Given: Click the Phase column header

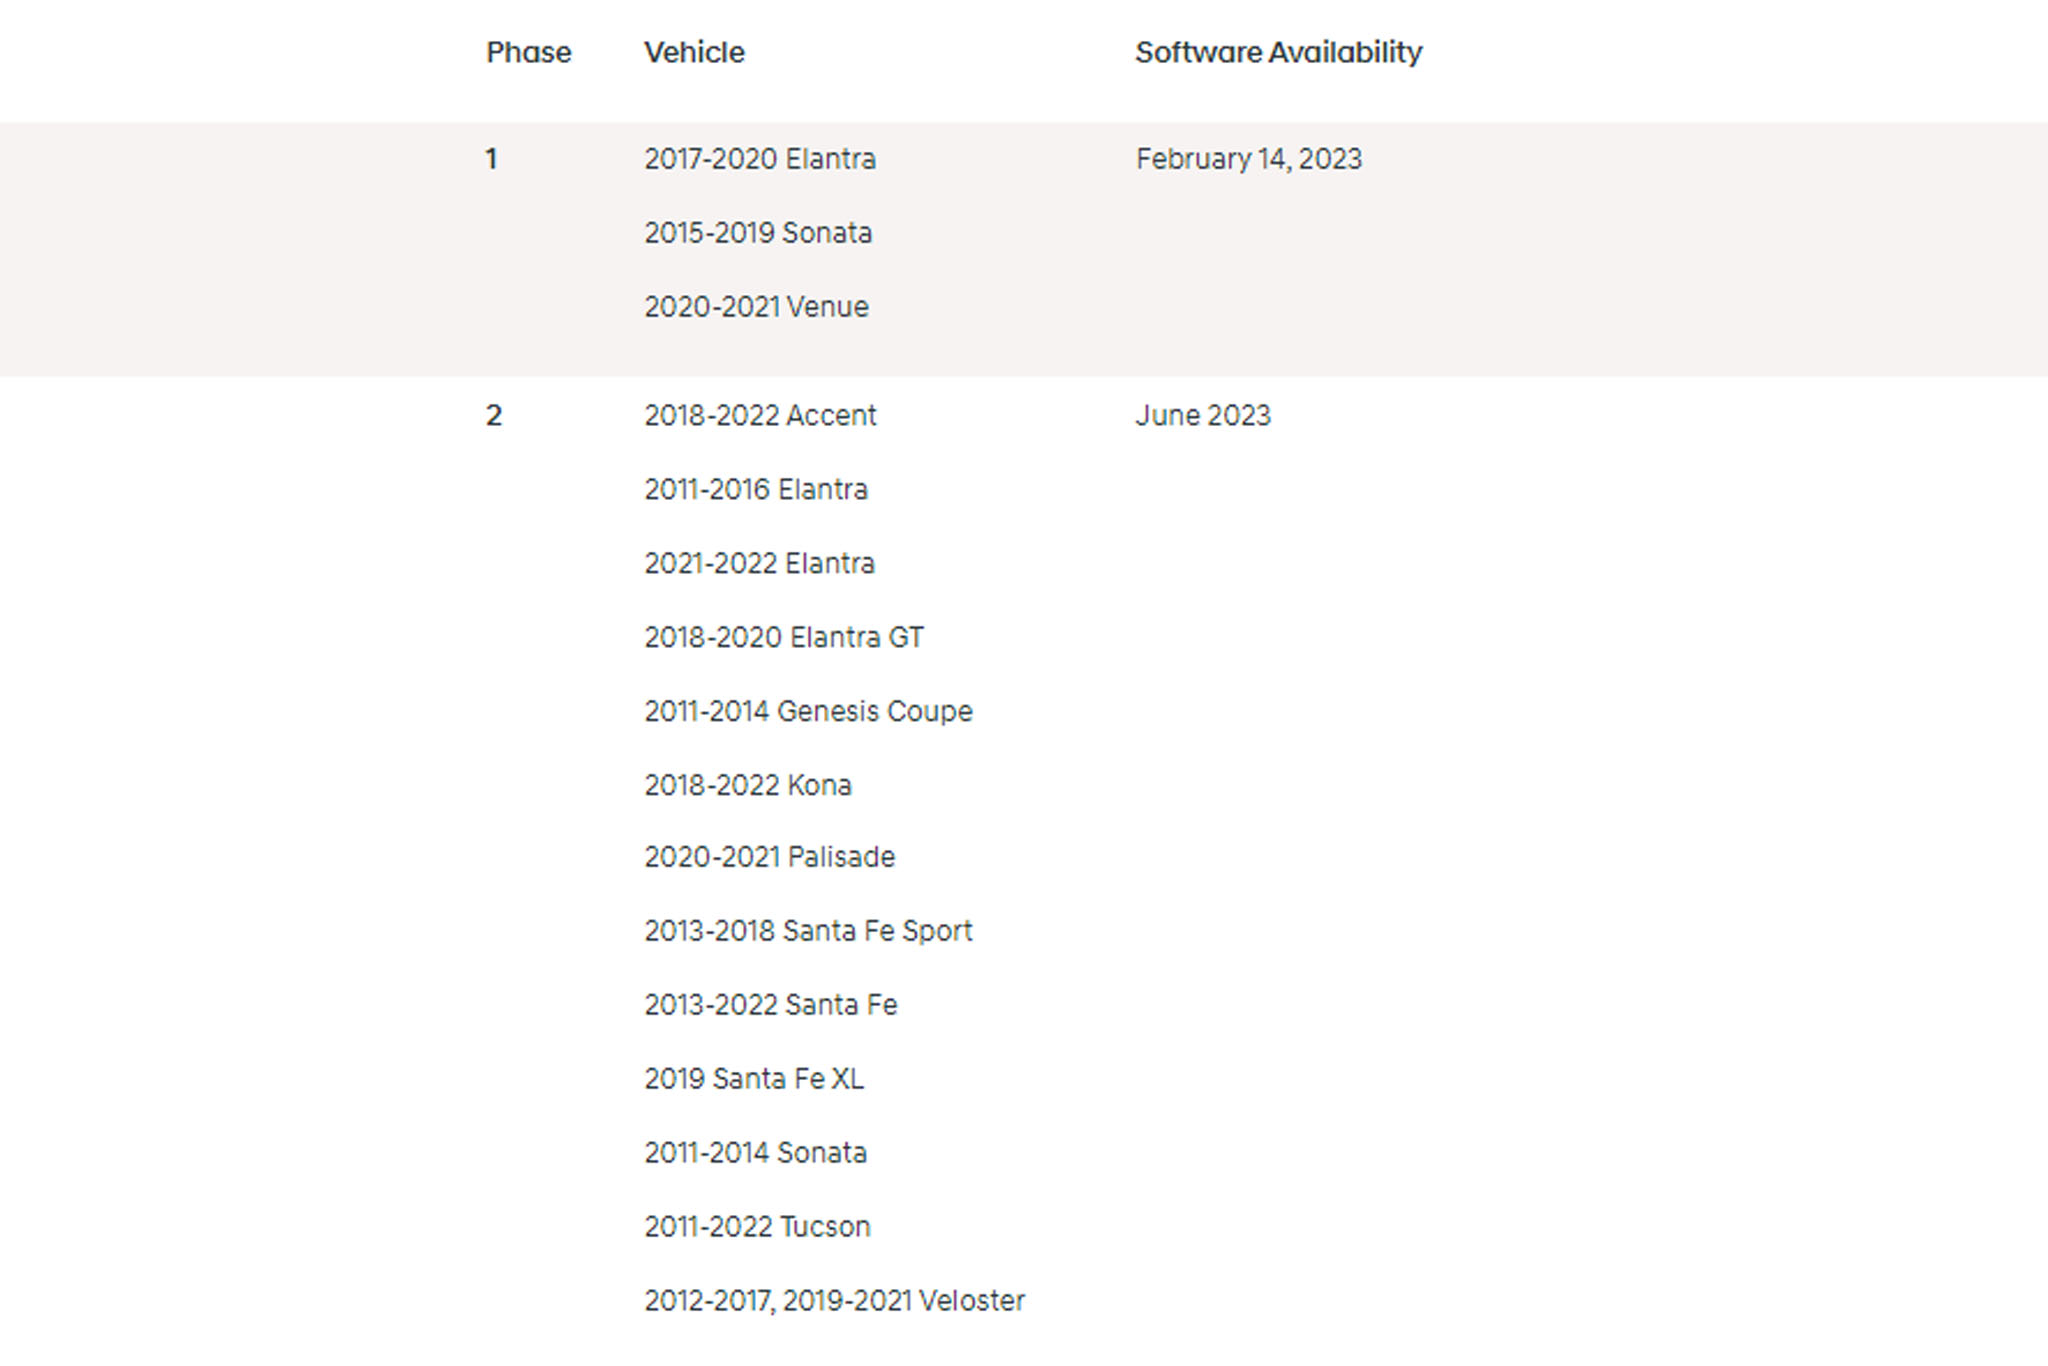Looking at the screenshot, I should [528, 52].
